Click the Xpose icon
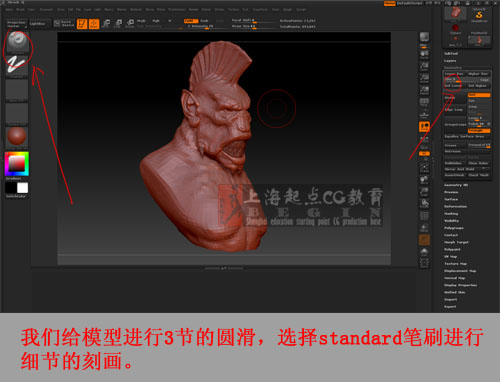The image size is (500, 382). click(424, 263)
